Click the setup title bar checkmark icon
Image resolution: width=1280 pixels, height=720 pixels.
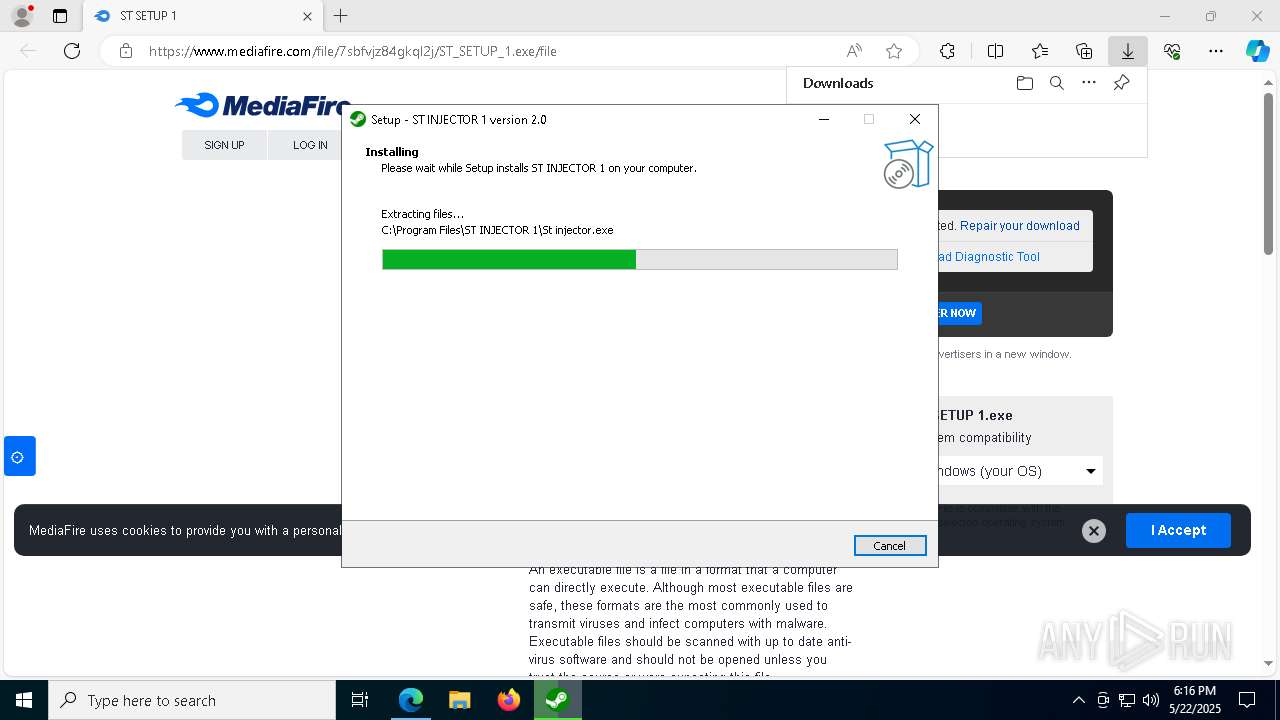(358, 119)
